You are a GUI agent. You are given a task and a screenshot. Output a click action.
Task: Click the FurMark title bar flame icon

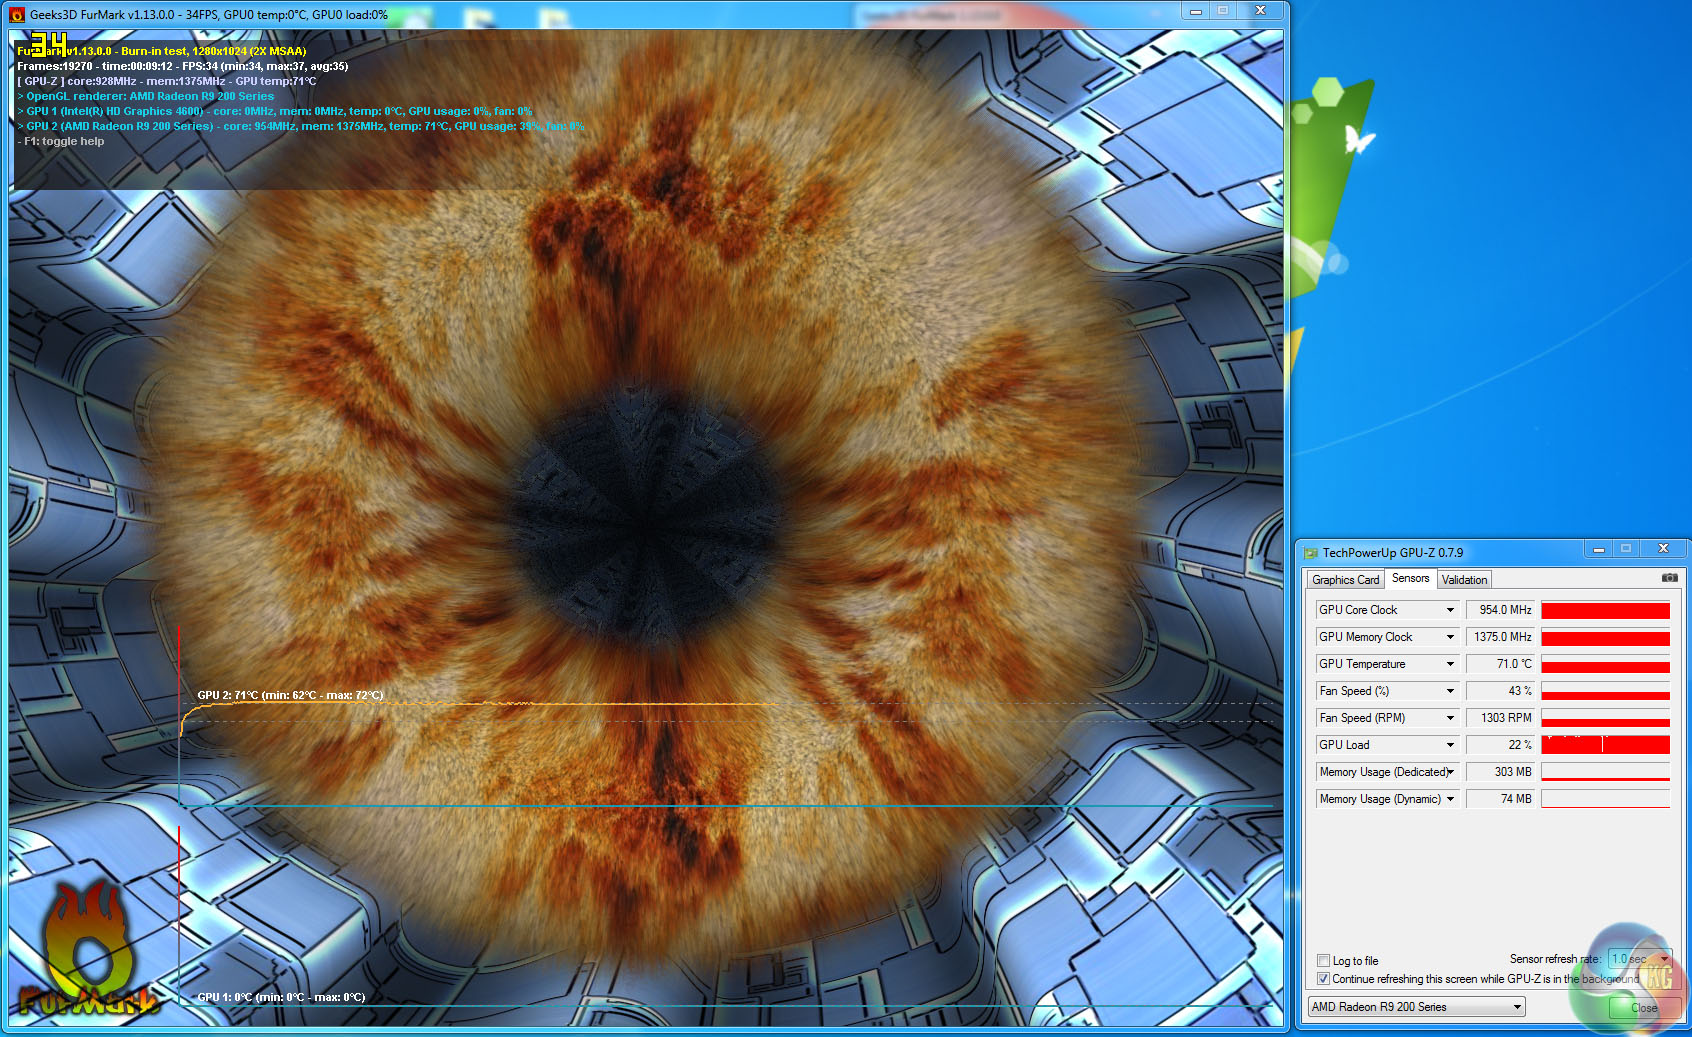(17, 15)
